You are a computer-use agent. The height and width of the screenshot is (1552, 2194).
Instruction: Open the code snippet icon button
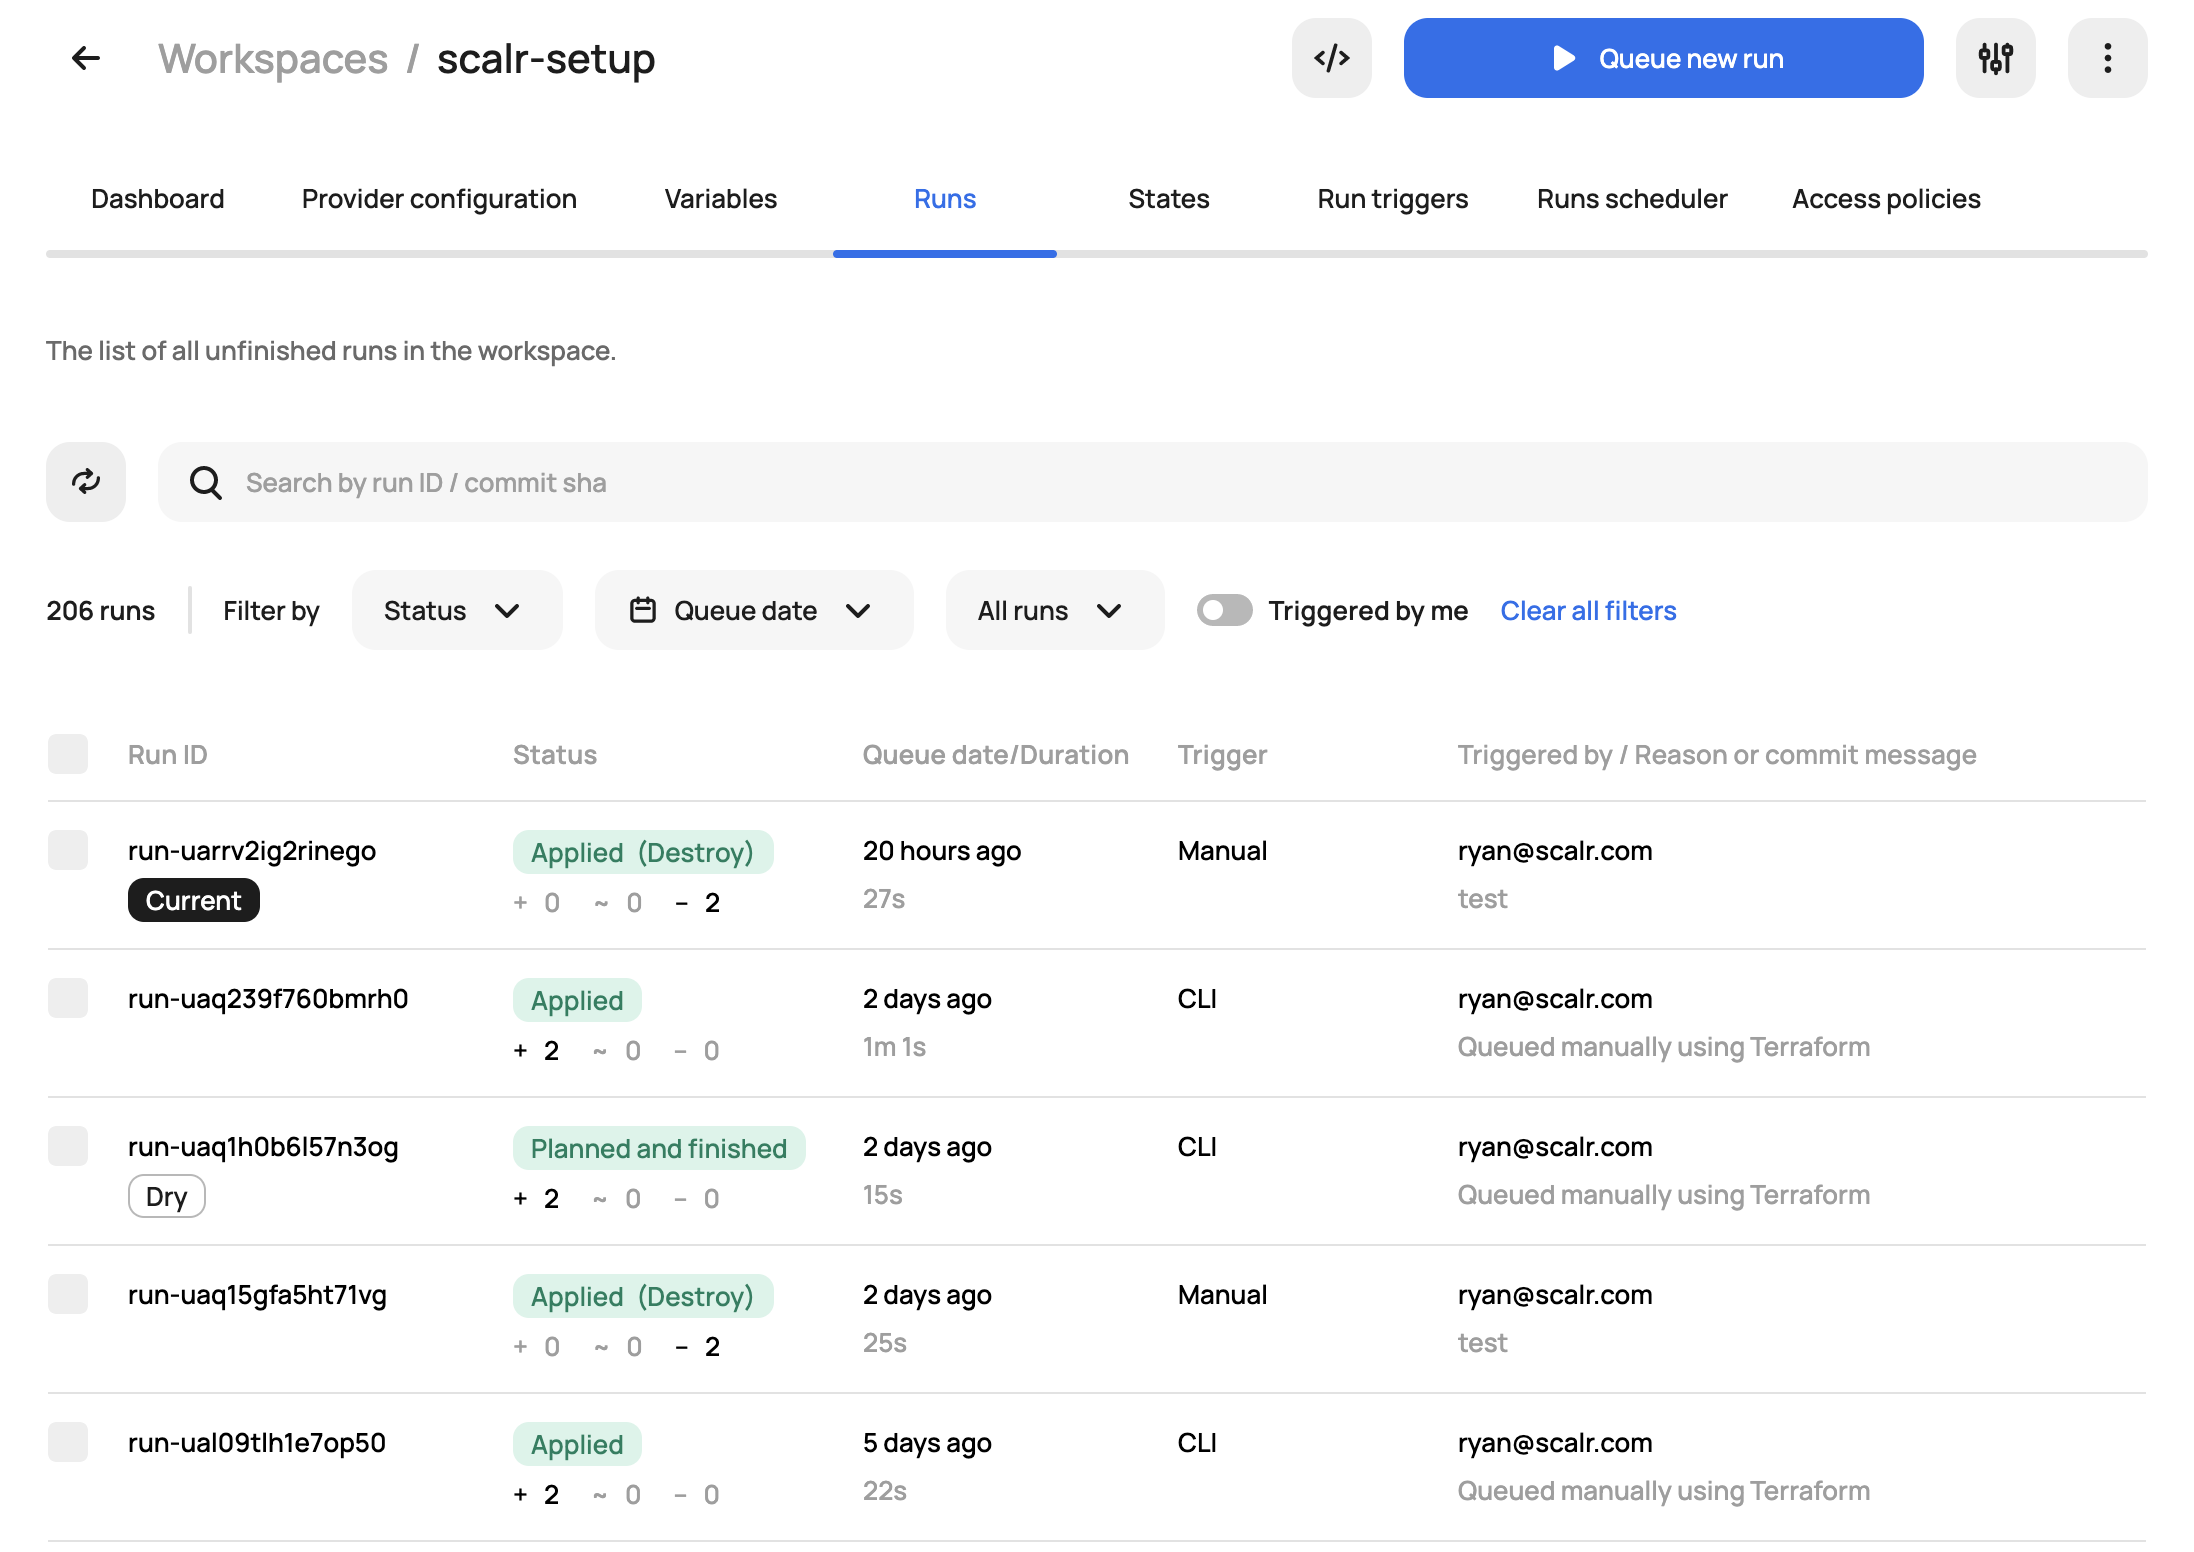(1331, 59)
